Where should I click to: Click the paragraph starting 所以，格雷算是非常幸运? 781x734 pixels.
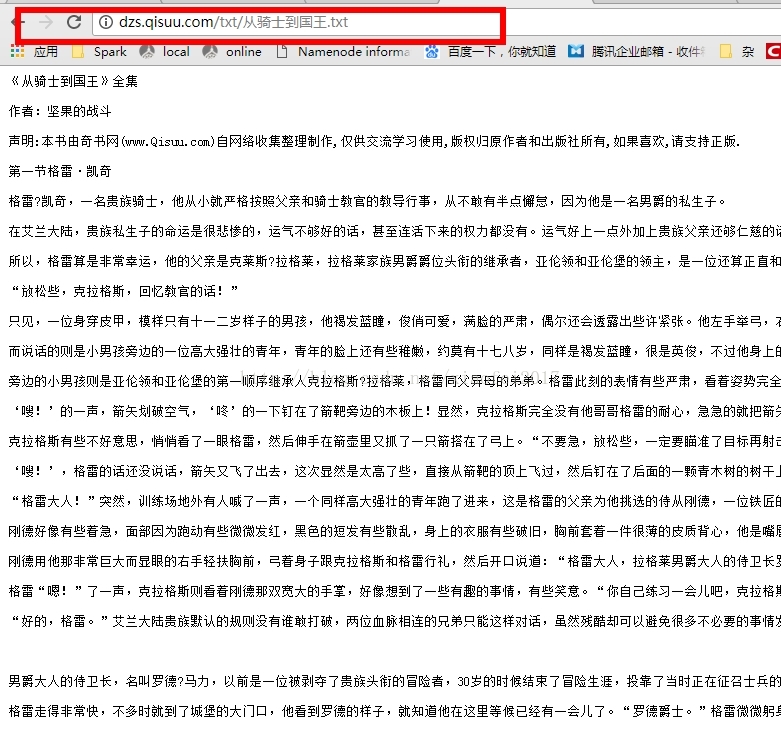(394, 261)
